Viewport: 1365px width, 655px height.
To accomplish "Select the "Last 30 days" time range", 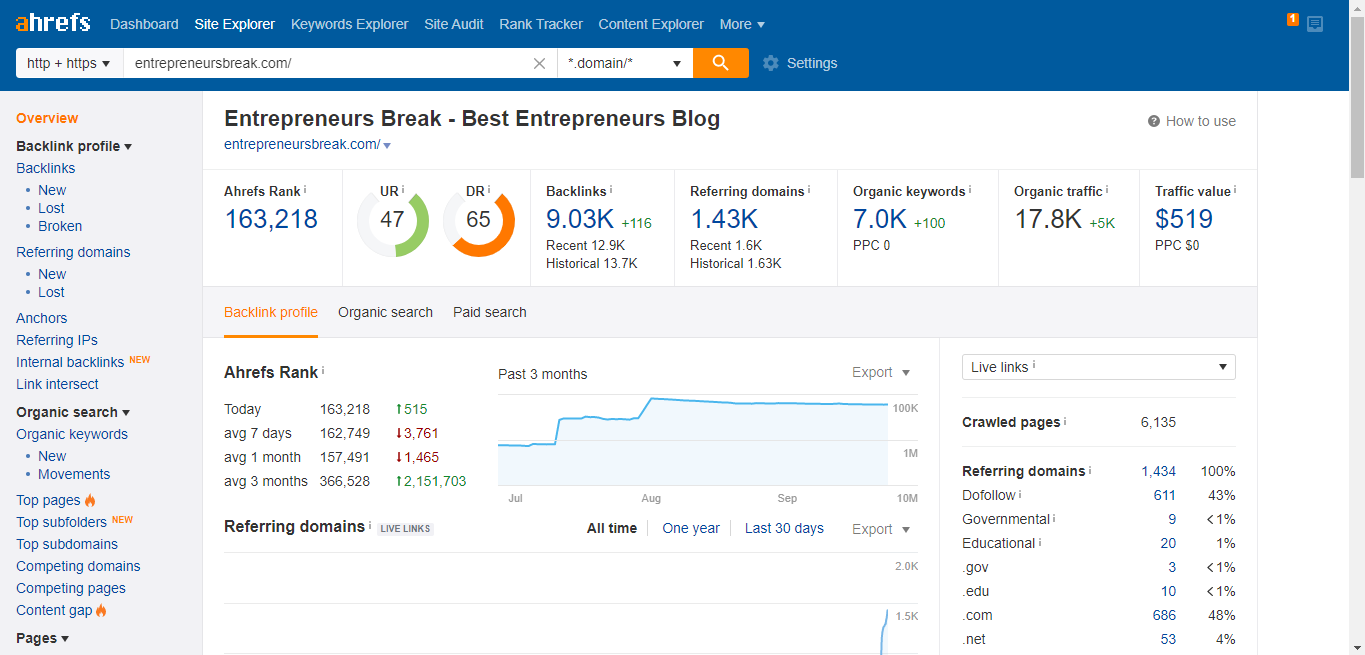I will click(x=784, y=528).
